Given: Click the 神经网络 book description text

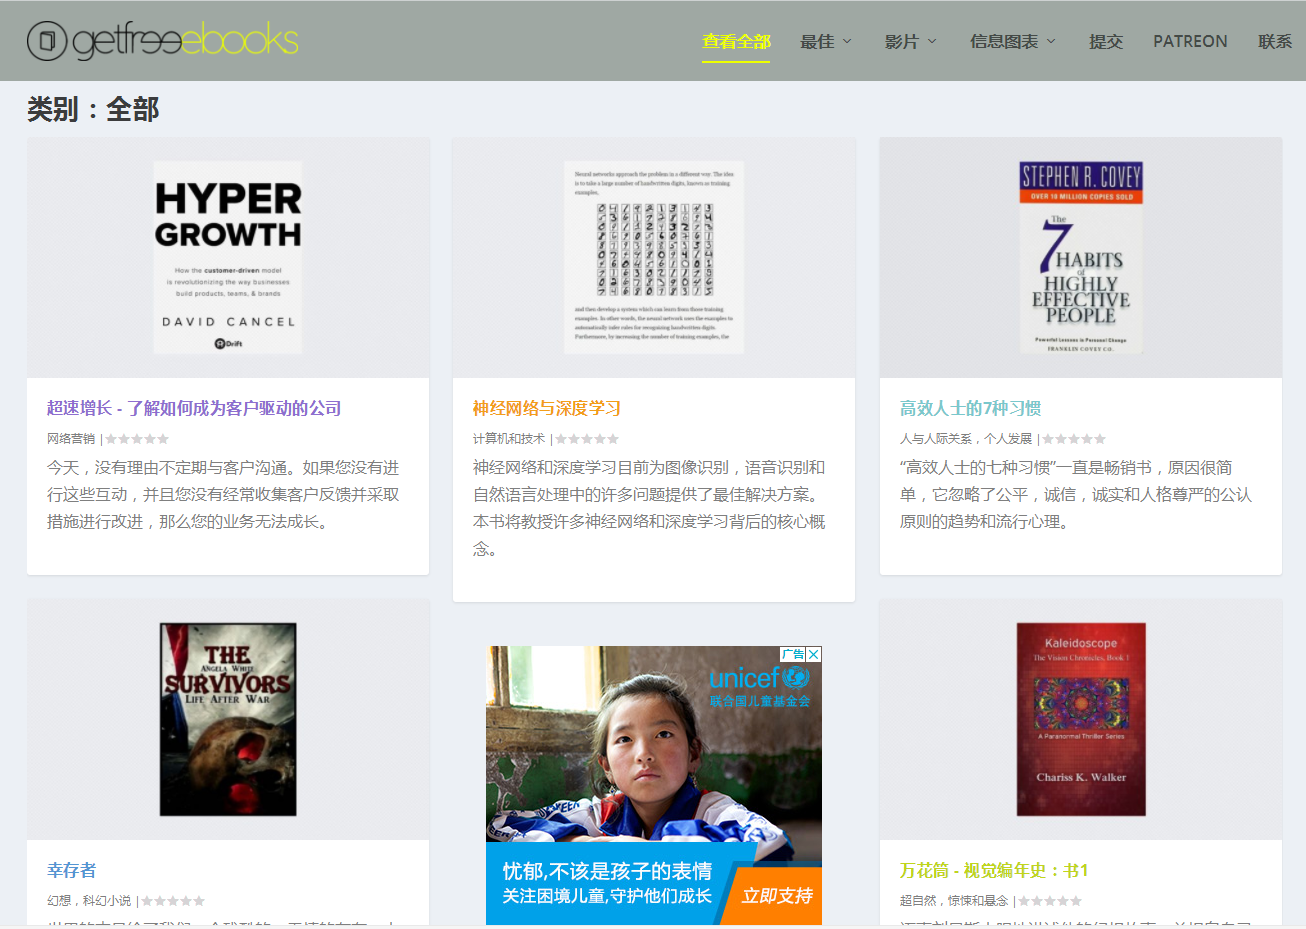Looking at the screenshot, I should pos(649,508).
